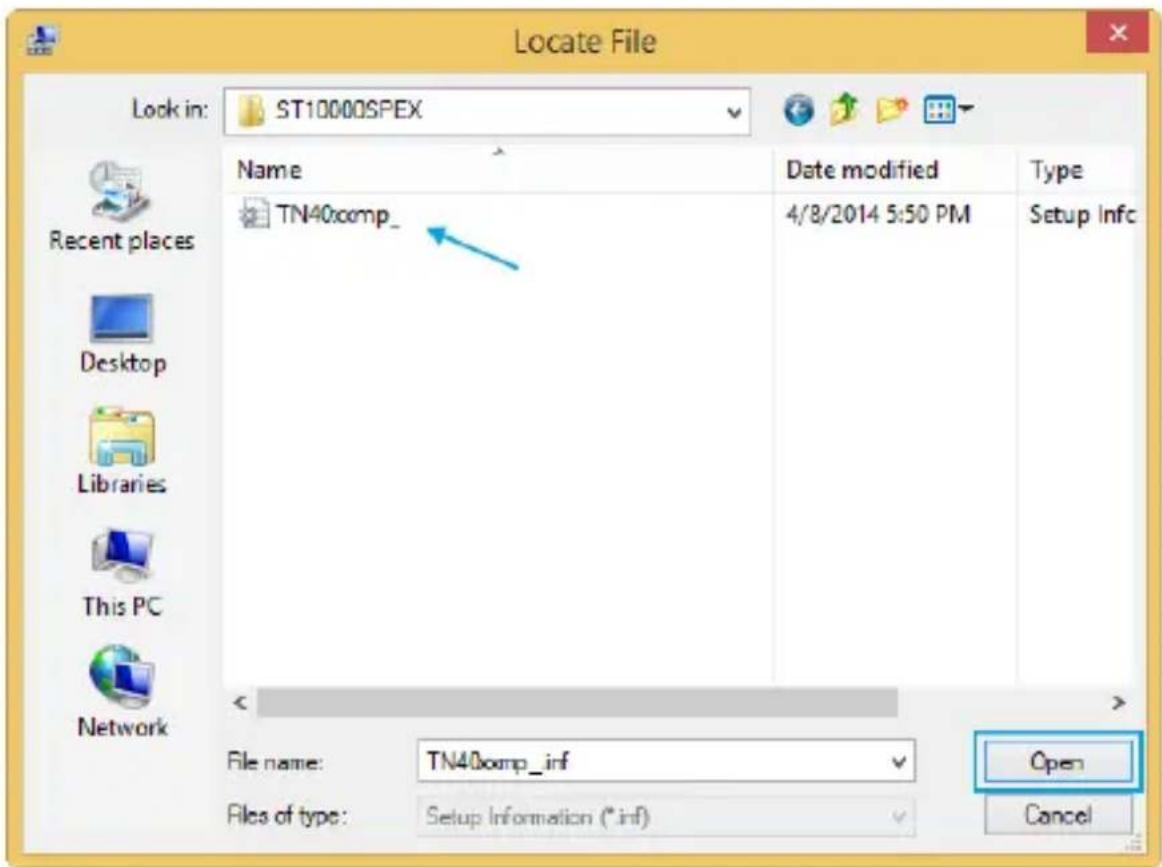1162x867 pixels.
Task: Cancel the Locate File dialog
Action: pos(1058,815)
